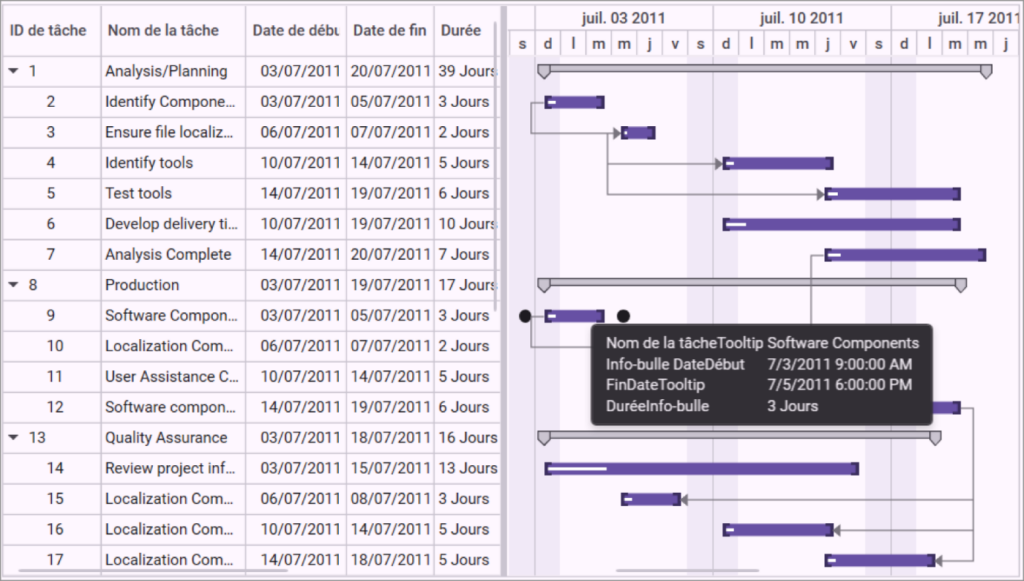Click the Durée column header

(x=461, y=30)
